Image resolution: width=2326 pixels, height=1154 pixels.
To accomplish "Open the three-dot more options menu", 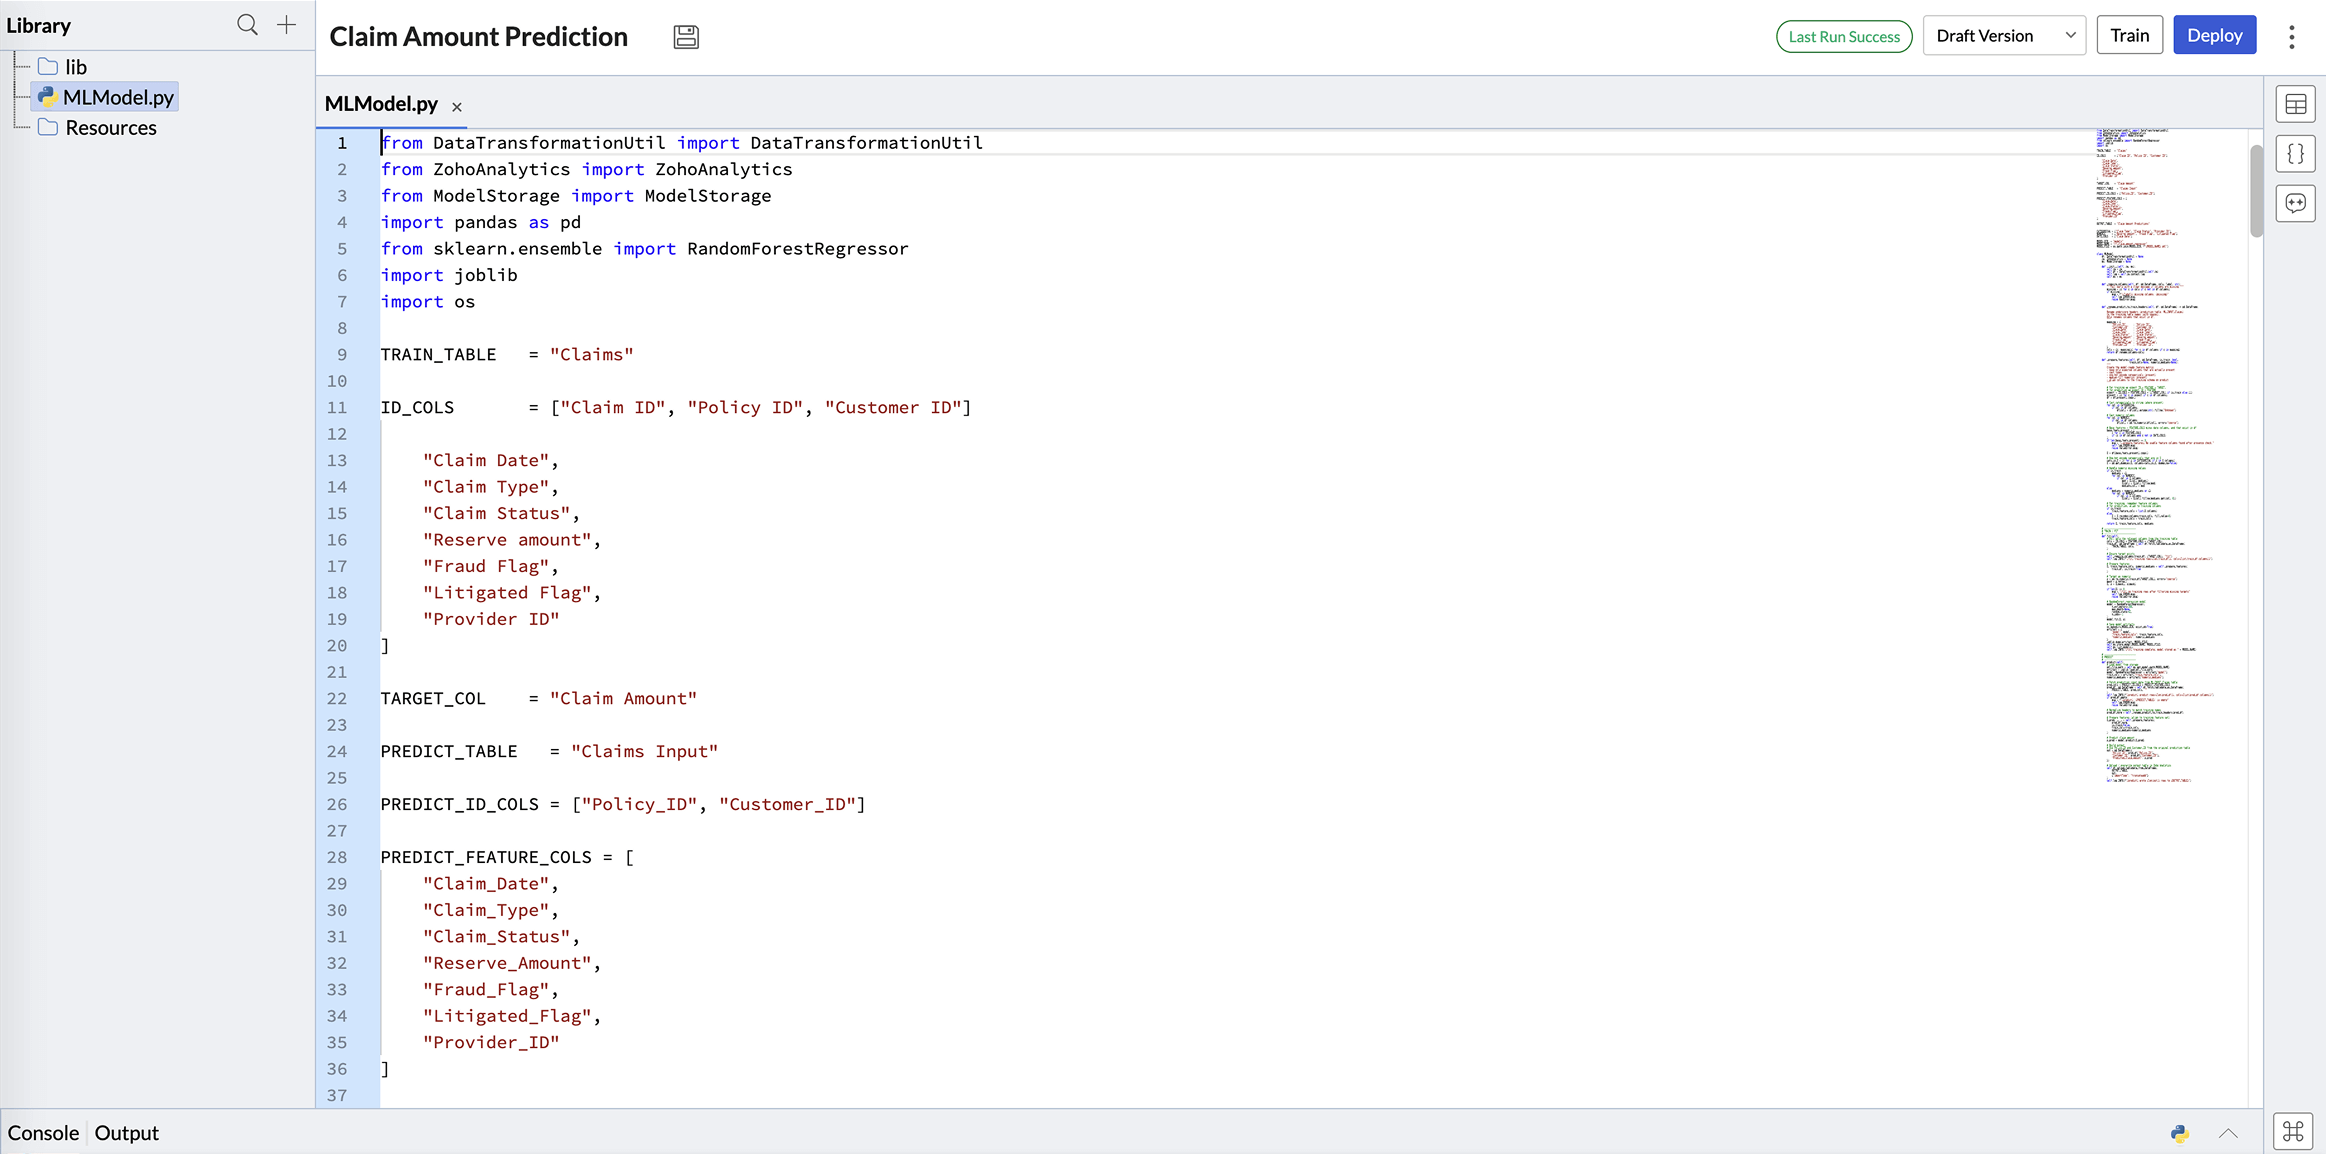I will tap(2291, 37).
